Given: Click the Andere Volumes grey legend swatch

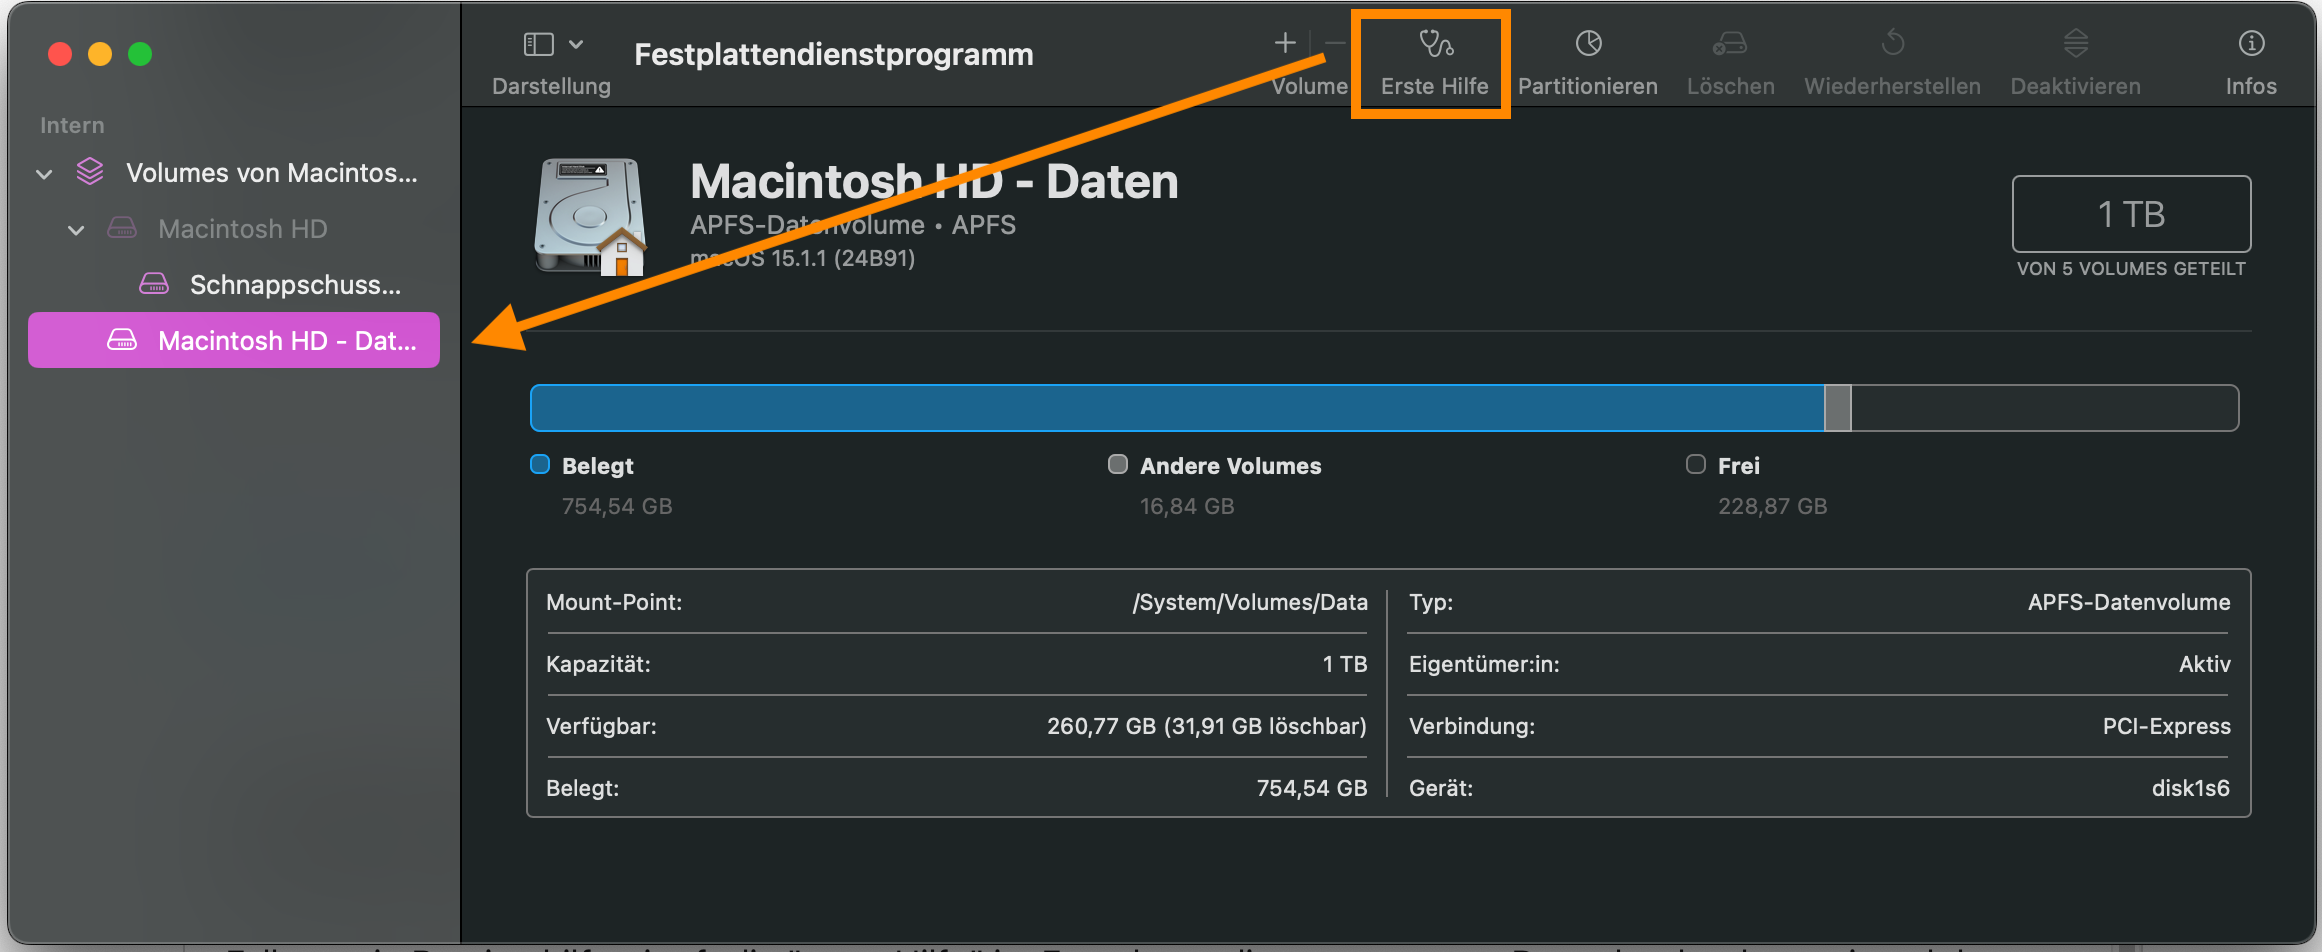Looking at the screenshot, I should tap(1118, 464).
